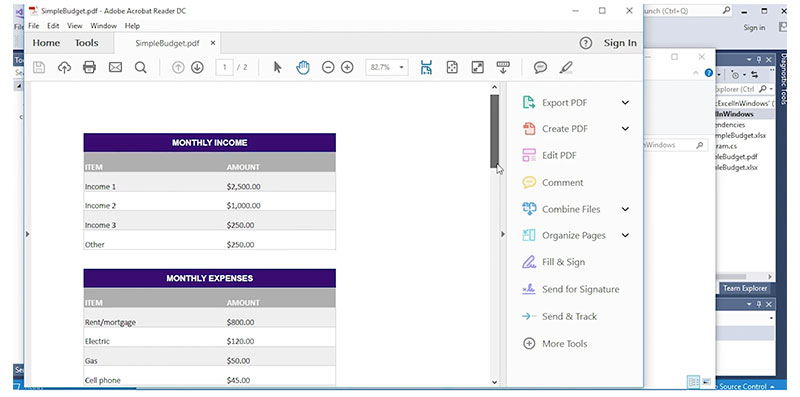Collapse the right tools pane arrow
The height and width of the screenshot is (397, 800).
503,234
